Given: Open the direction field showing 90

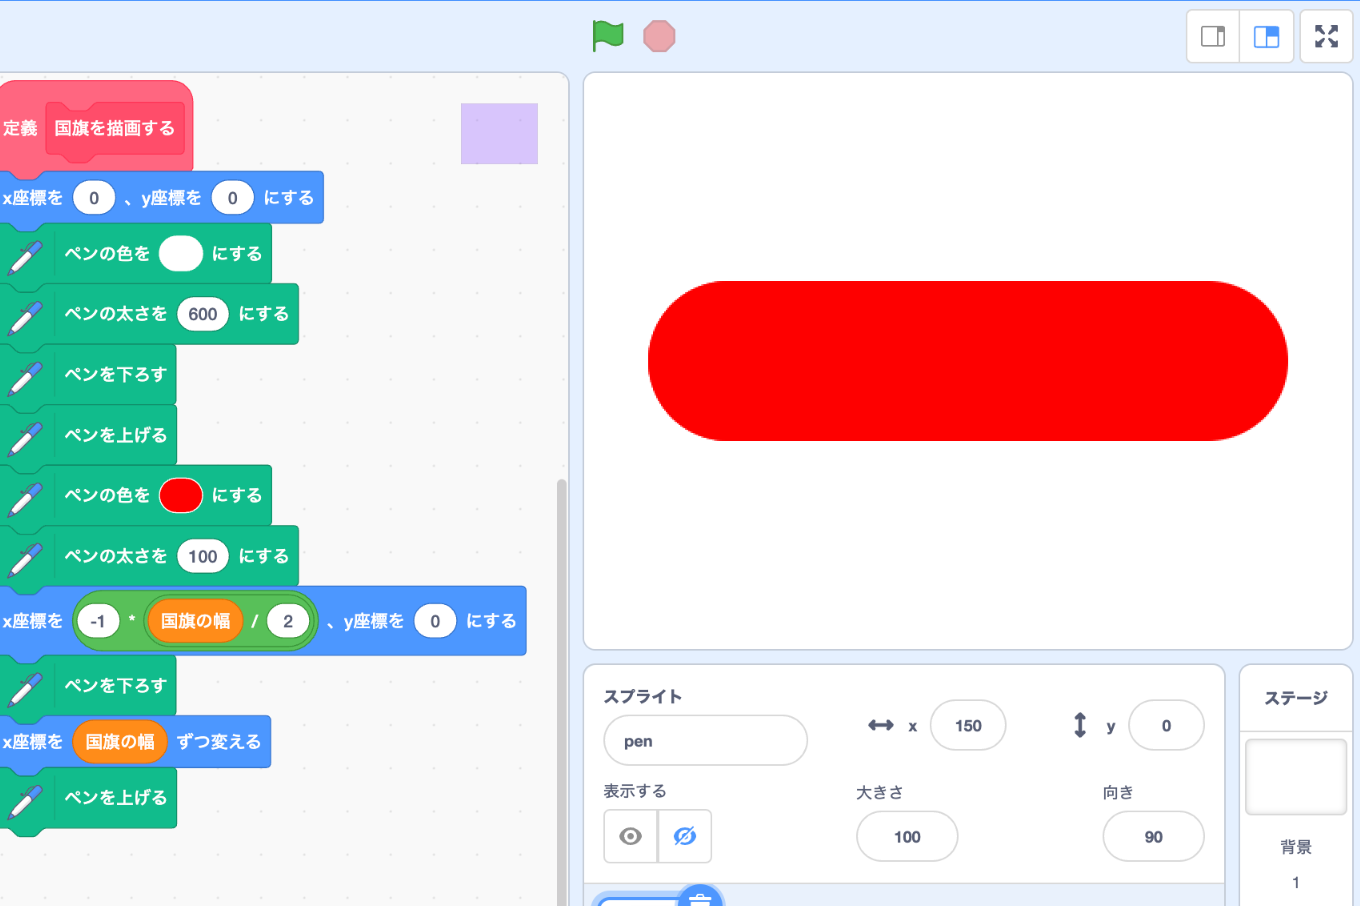Looking at the screenshot, I should point(1153,837).
